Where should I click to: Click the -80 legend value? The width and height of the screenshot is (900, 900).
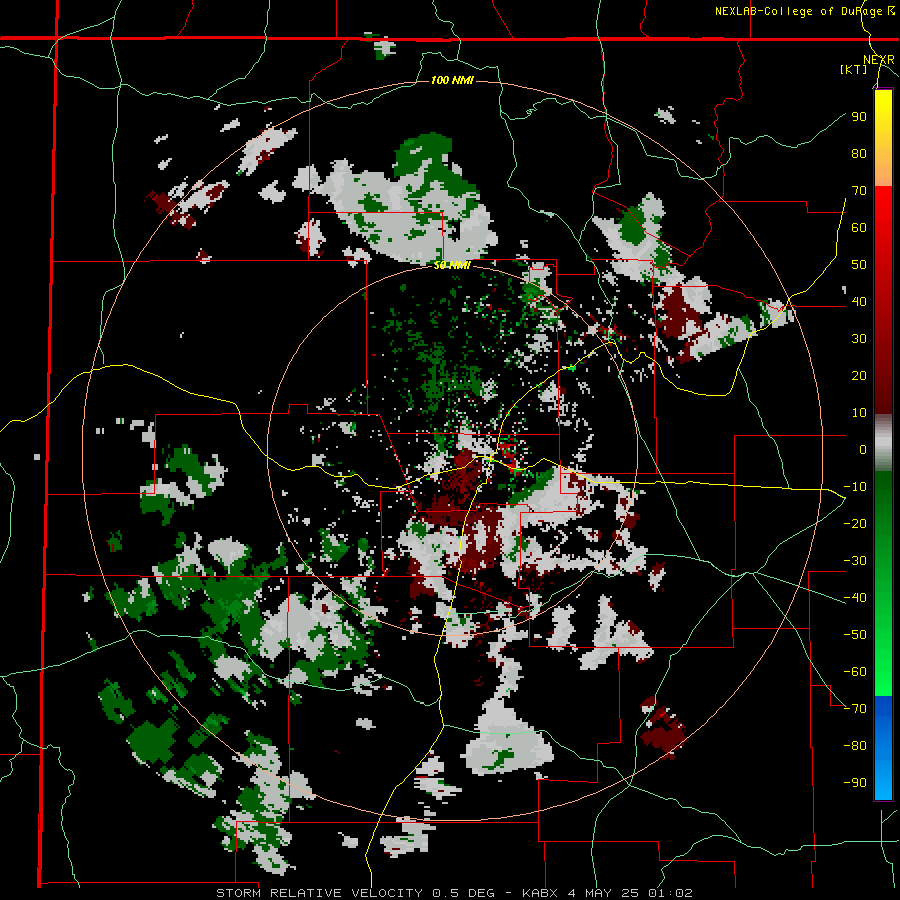[855, 746]
